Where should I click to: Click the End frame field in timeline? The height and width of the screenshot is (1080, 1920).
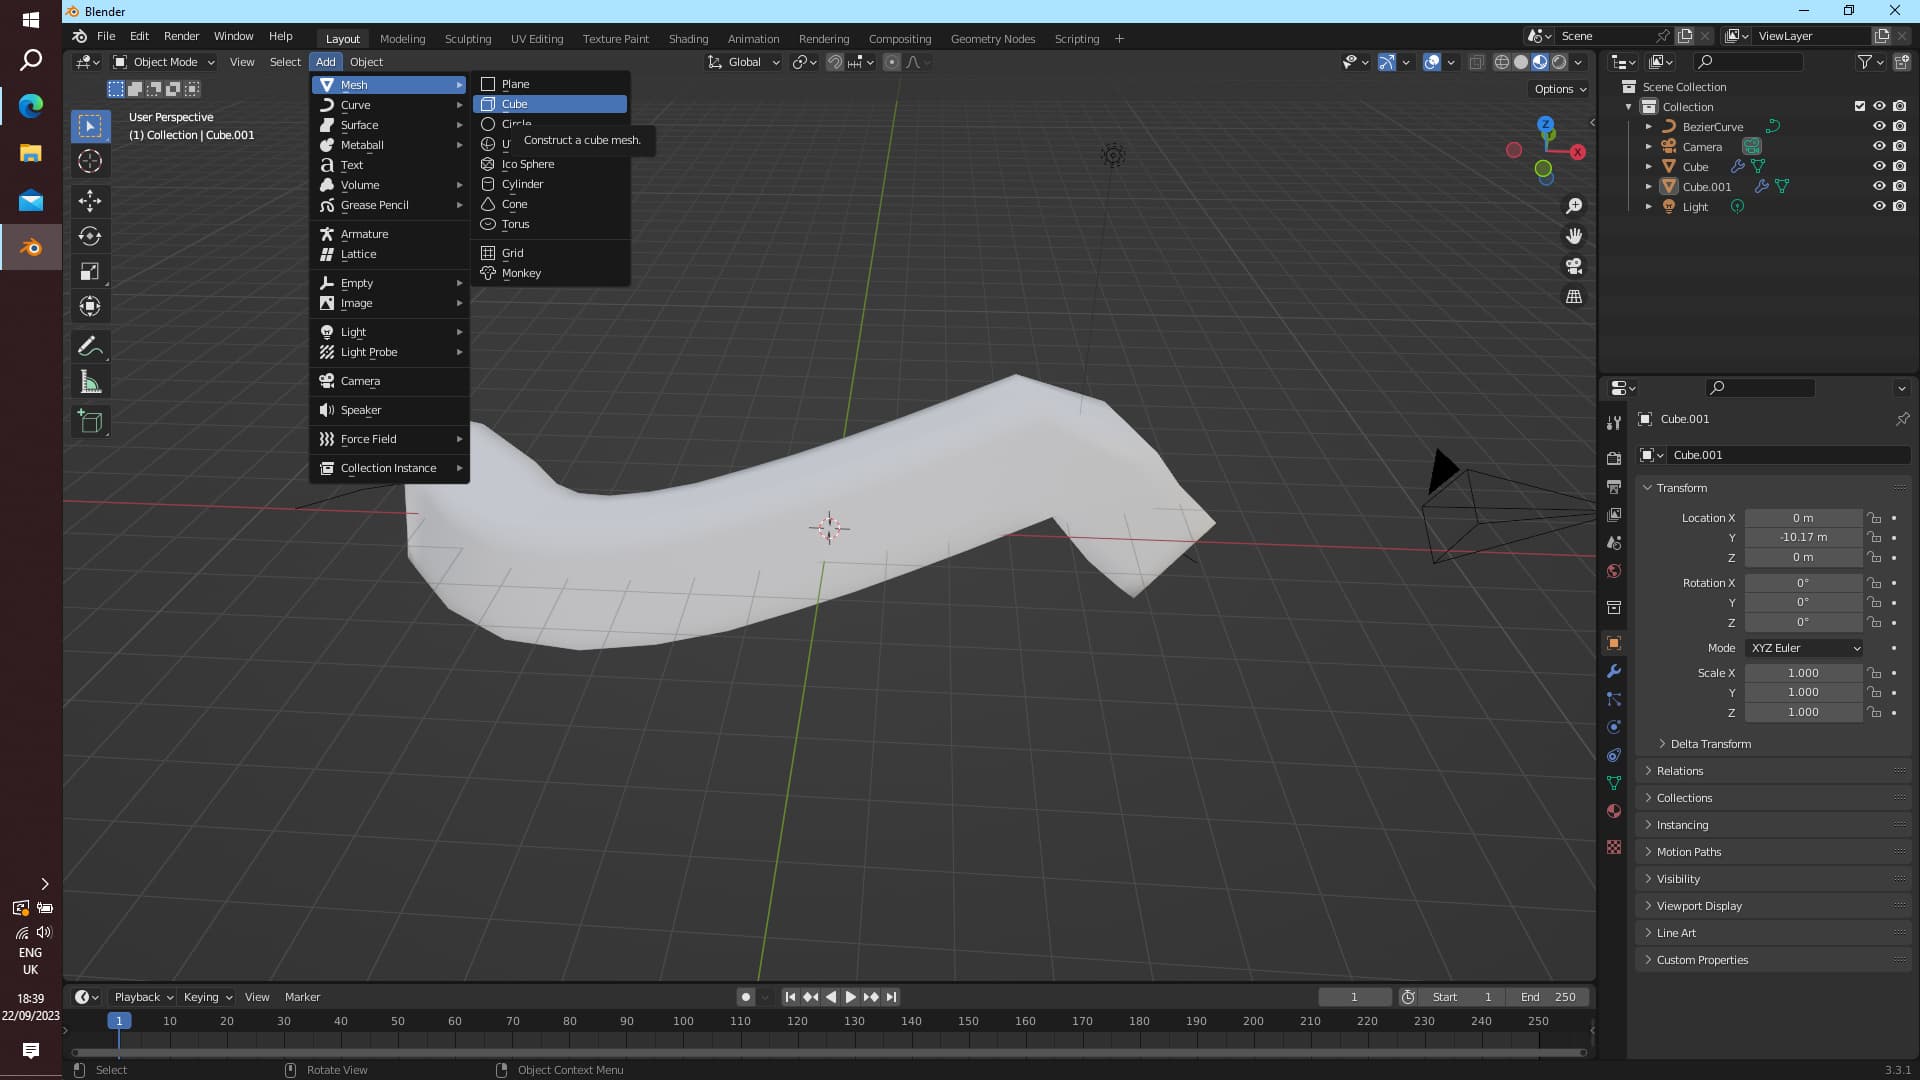(x=1548, y=997)
